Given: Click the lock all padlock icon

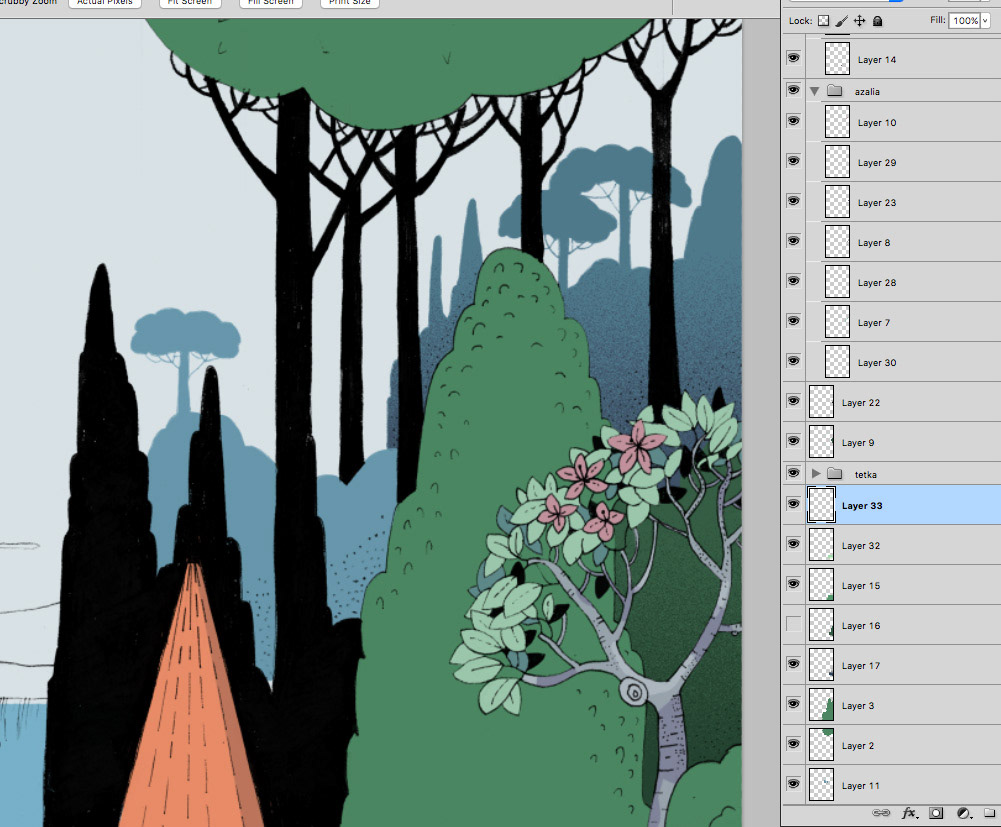Looking at the screenshot, I should (878, 21).
